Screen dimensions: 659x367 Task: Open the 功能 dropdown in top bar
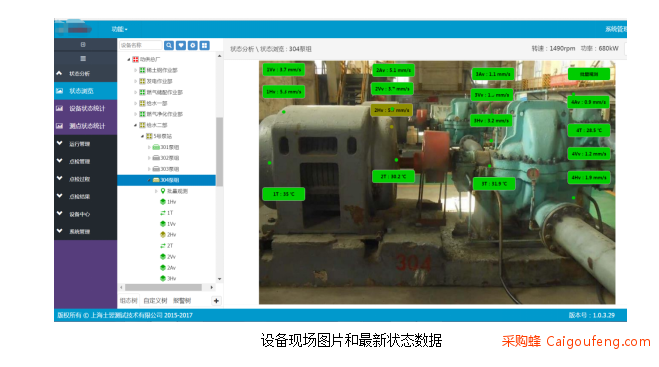[119, 29]
